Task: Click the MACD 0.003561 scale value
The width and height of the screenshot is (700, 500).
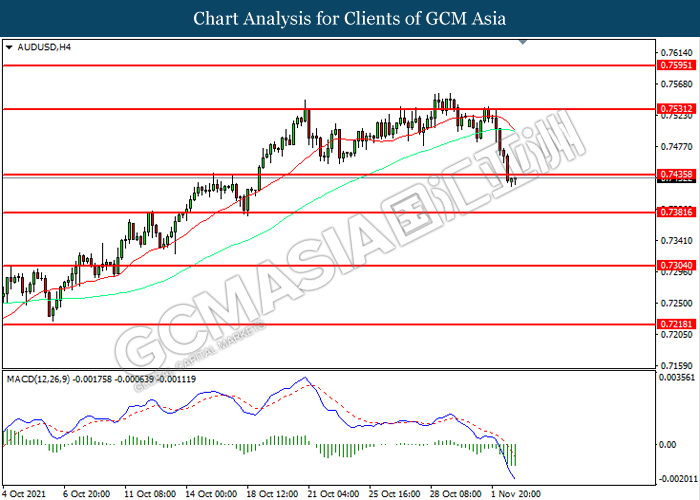Action: pos(677,378)
